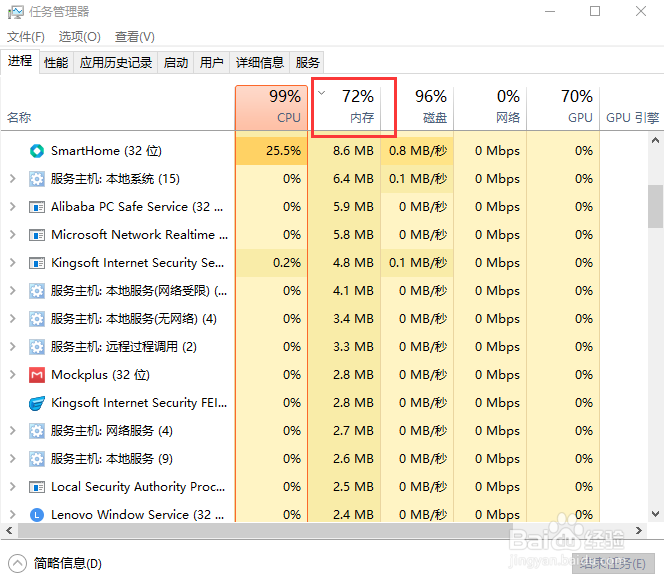
Task: Switch to the 应用历史记录 tab
Action: click(116, 63)
